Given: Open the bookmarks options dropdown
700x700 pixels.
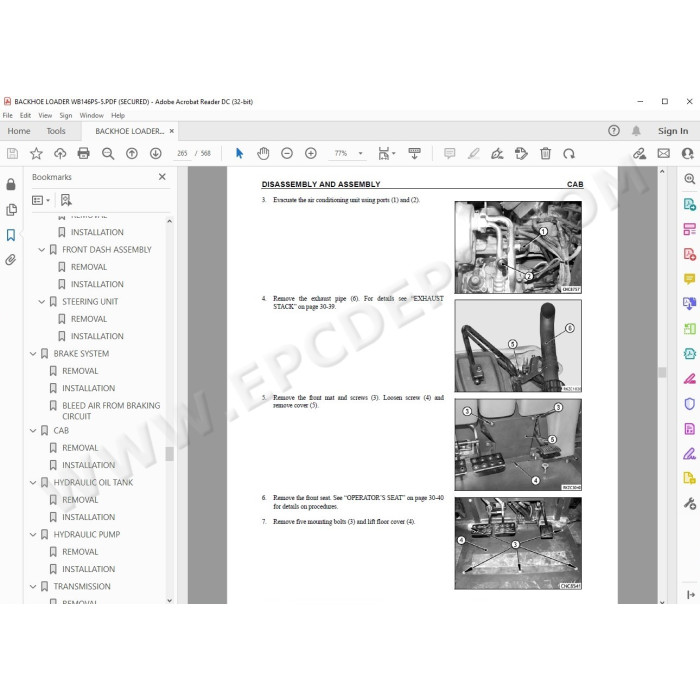Looking at the screenshot, I should tap(41, 200).
